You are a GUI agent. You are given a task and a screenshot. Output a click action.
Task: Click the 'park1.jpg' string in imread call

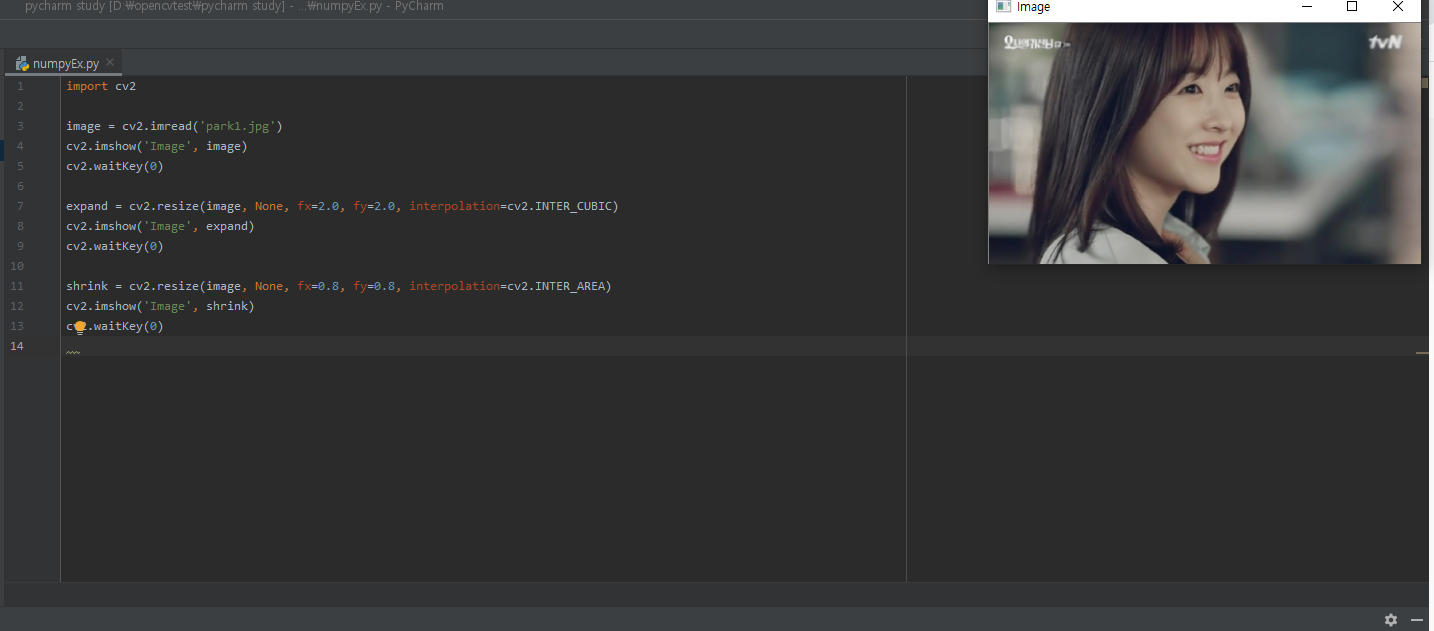point(241,126)
